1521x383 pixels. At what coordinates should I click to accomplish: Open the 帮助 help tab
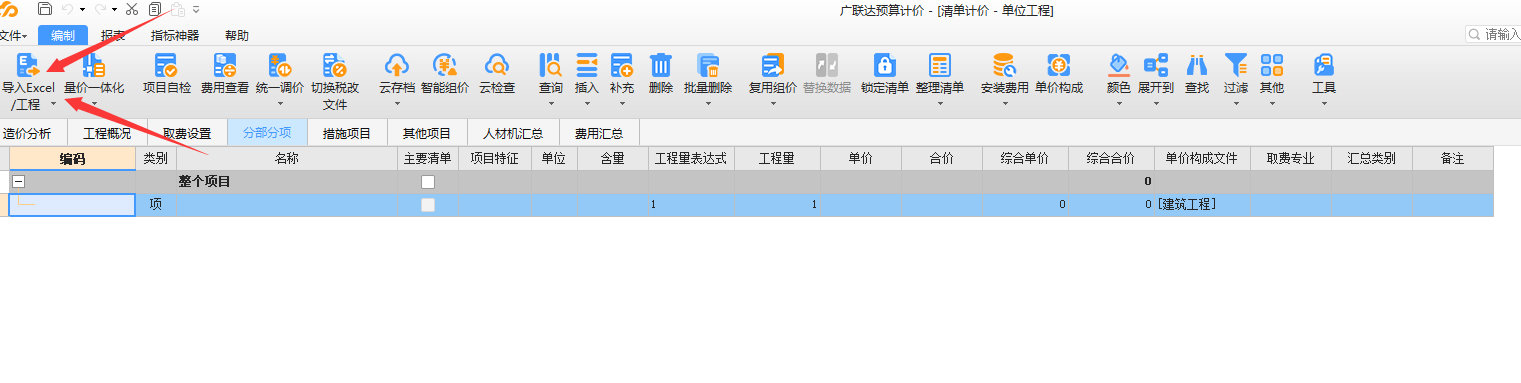click(237, 35)
